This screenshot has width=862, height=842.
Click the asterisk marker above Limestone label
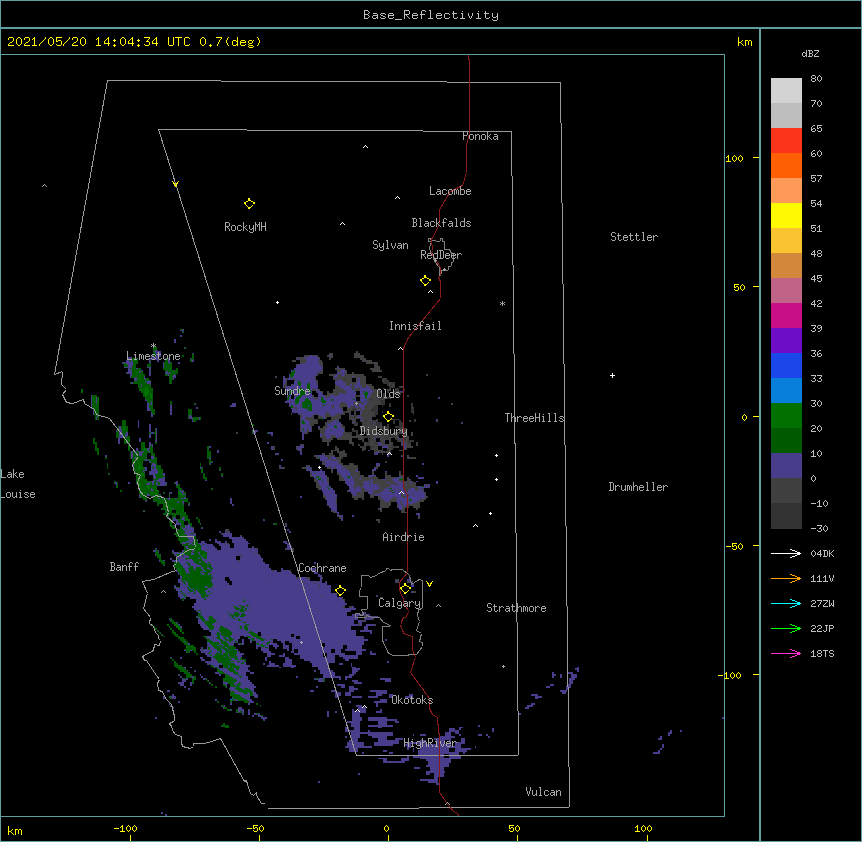tap(153, 346)
